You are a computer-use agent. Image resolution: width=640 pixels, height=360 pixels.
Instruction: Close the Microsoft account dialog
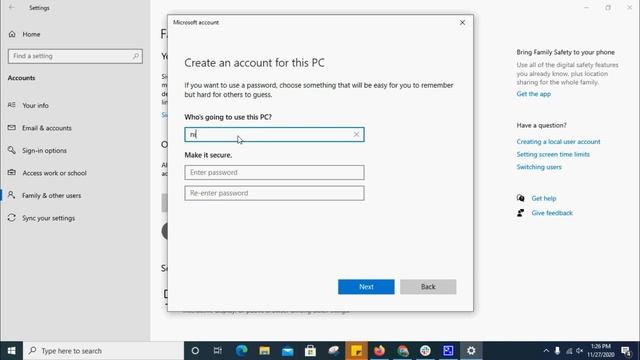pos(462,22)
